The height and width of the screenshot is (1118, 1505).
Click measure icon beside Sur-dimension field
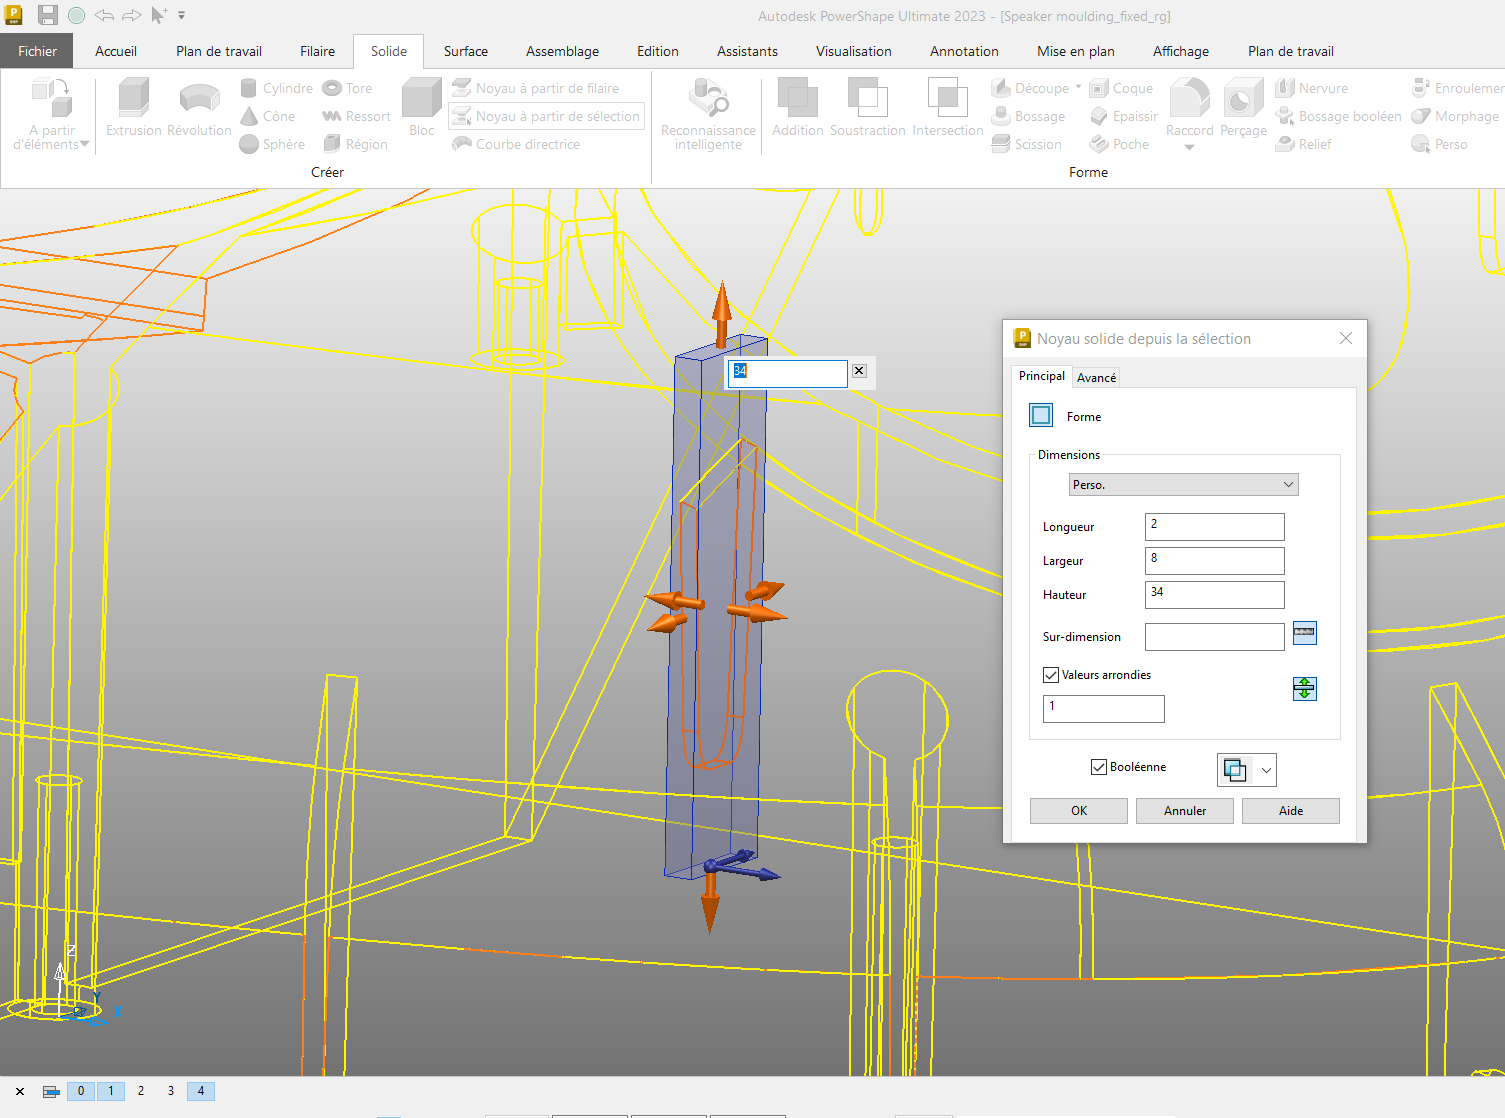tap(1304, 633)
